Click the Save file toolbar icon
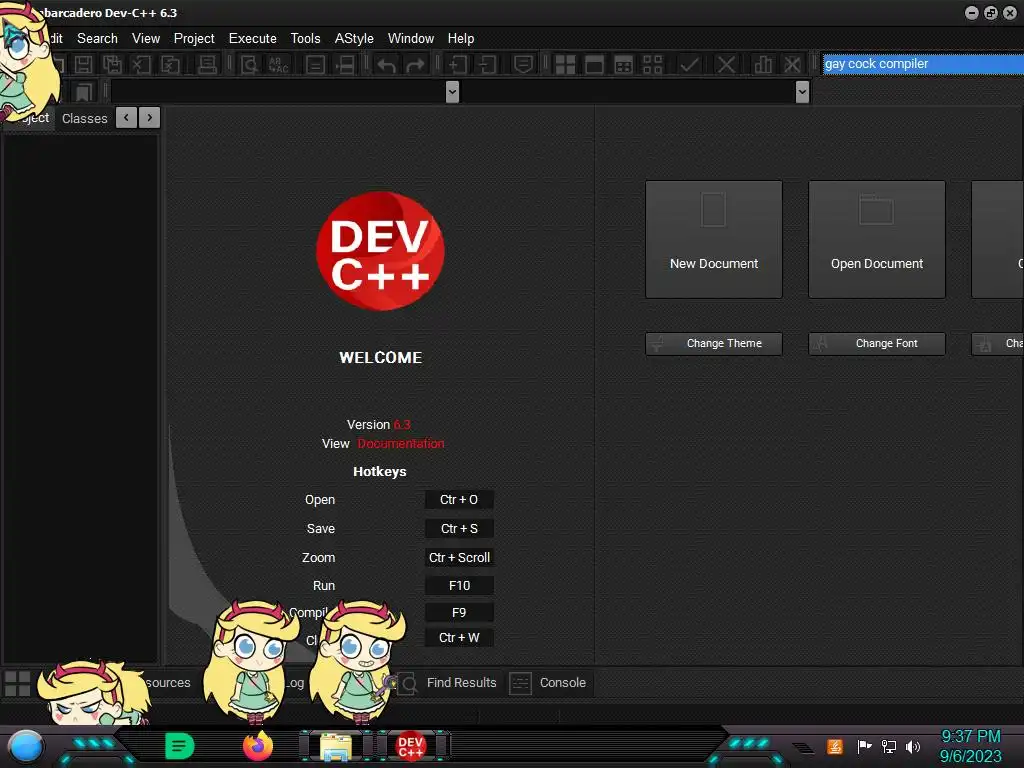The width and height of the screenshot is (1024, 768). 84,65
